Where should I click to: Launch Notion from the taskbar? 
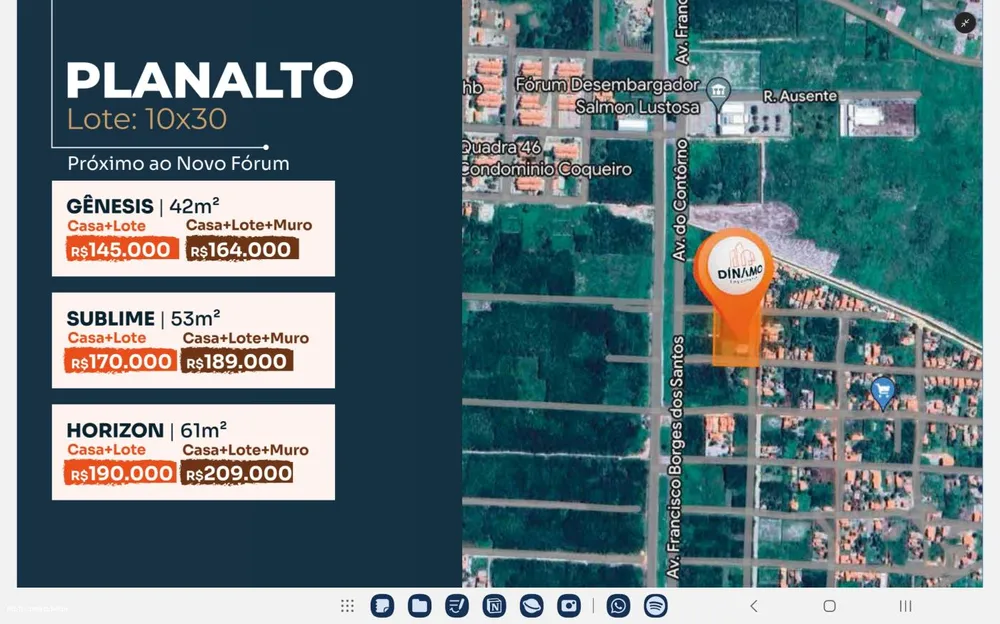pyautogui.click(x=494, y=606)
